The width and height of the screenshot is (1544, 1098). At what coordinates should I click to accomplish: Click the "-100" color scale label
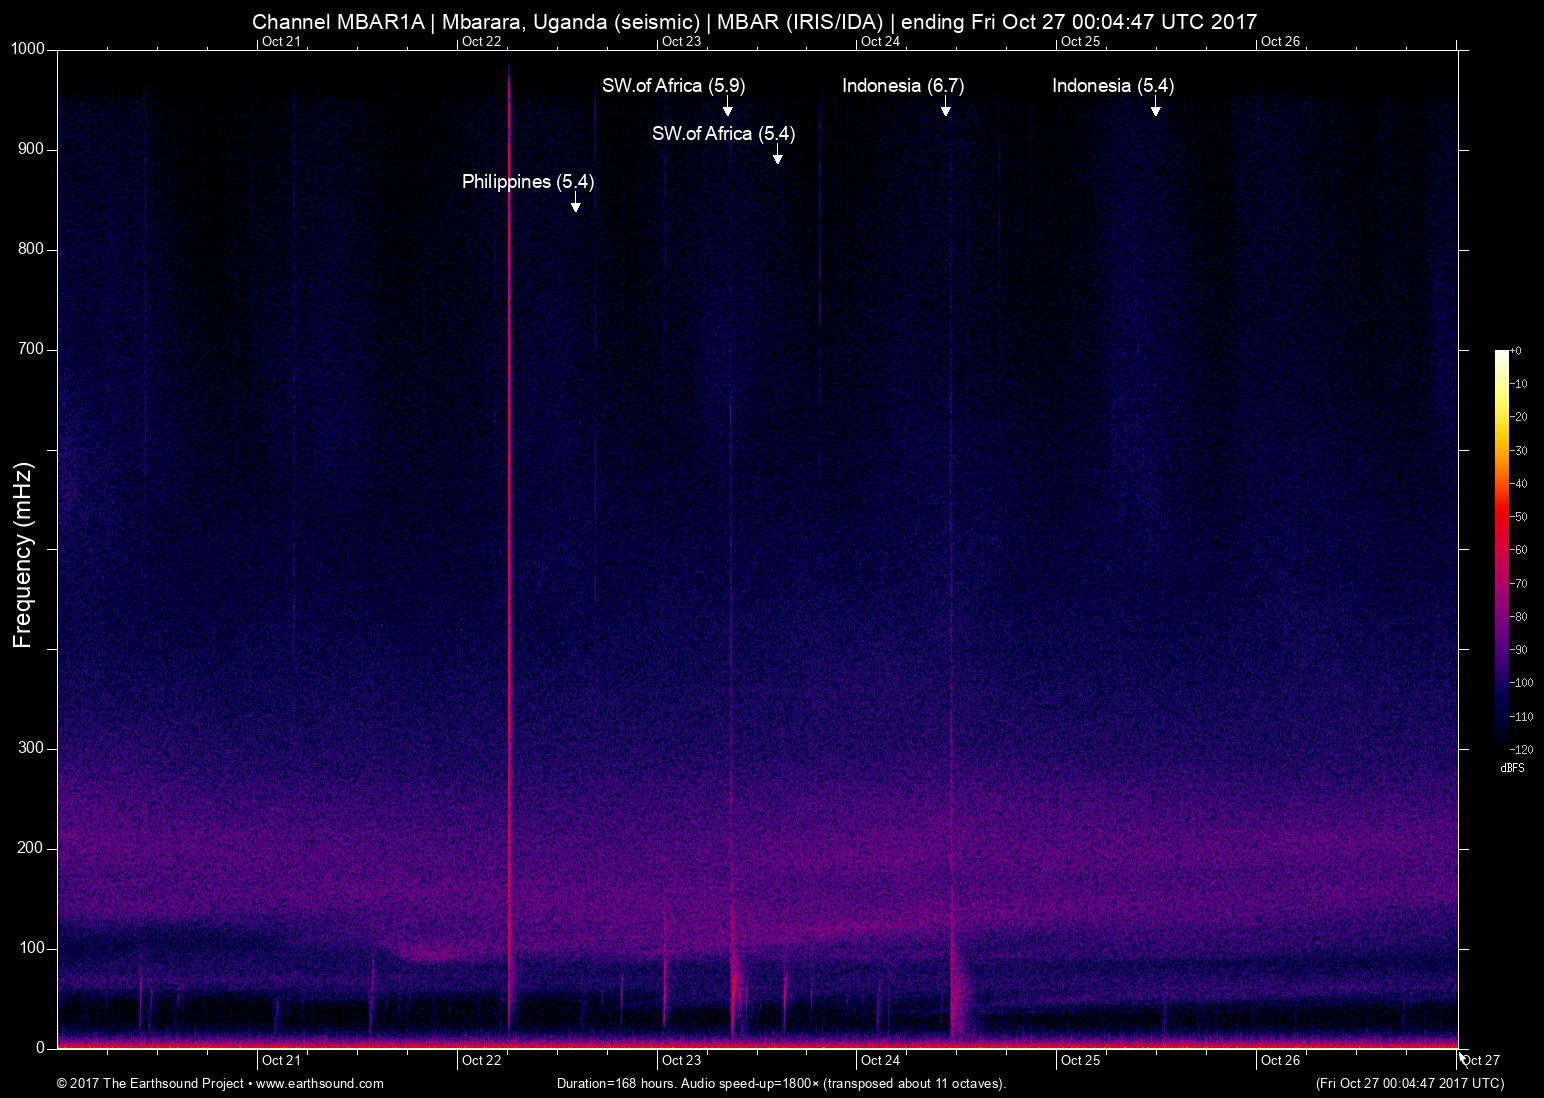pyautogui.click(x=1521, y=683)
